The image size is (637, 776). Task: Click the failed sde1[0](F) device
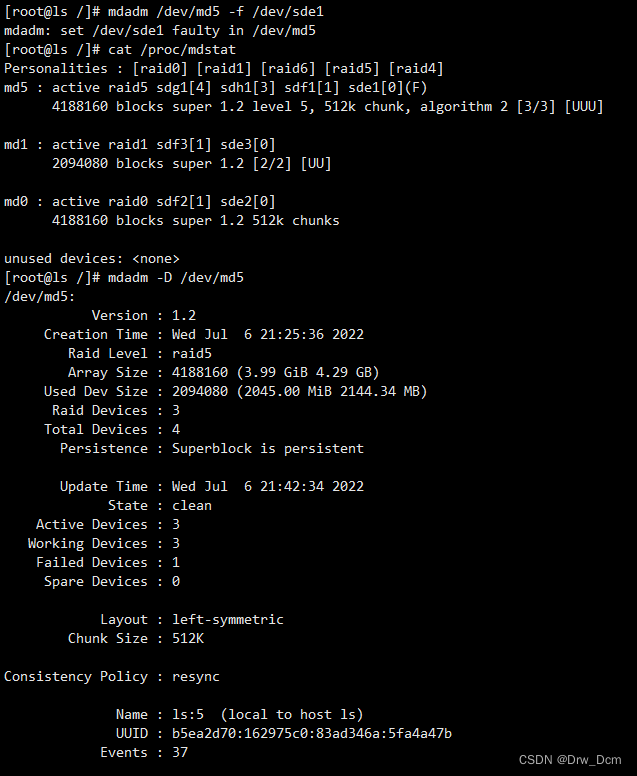(388, 88)
